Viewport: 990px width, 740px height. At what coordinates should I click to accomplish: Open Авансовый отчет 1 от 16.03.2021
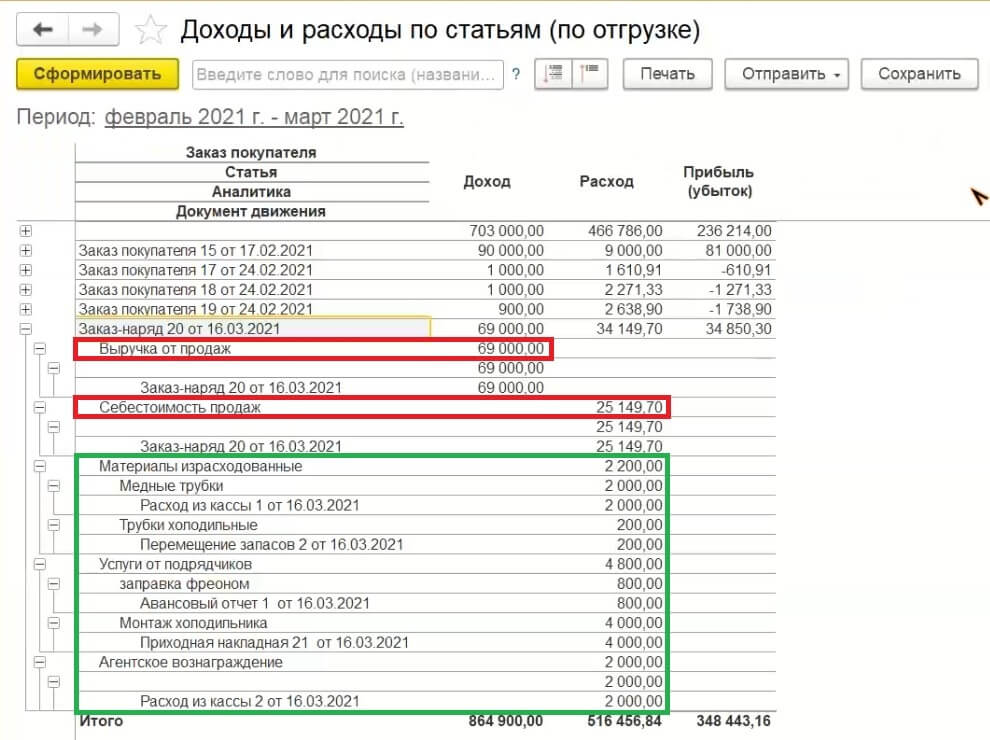point(254,603)
